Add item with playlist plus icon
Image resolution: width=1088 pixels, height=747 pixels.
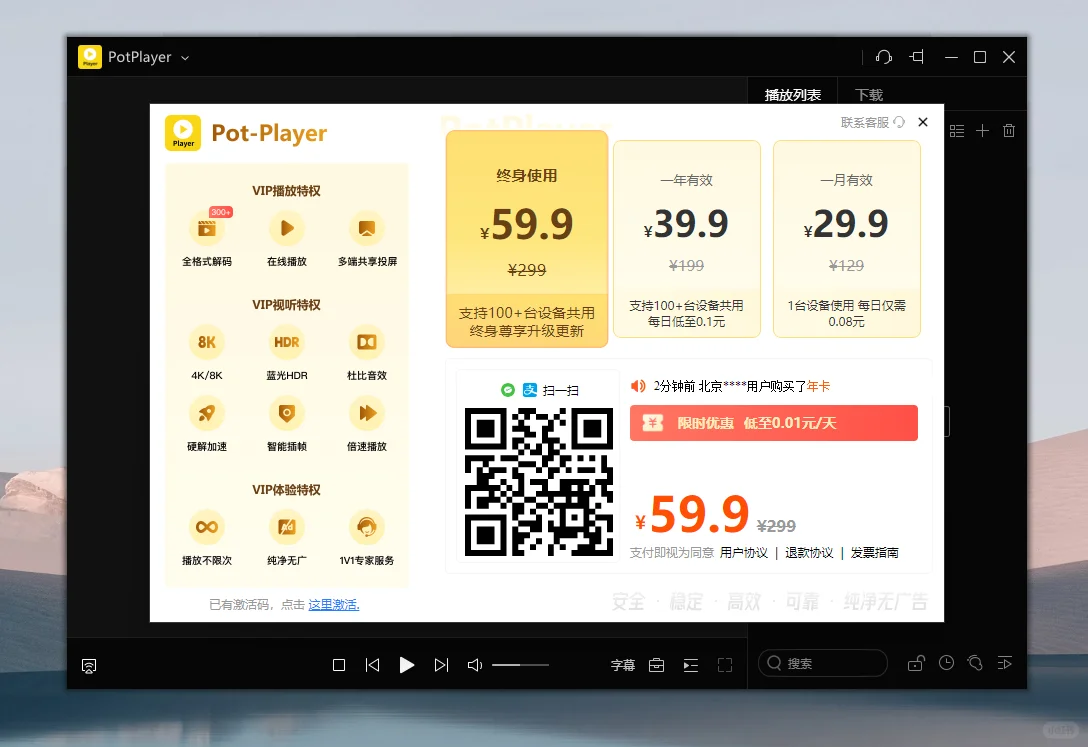pos(983,130)
